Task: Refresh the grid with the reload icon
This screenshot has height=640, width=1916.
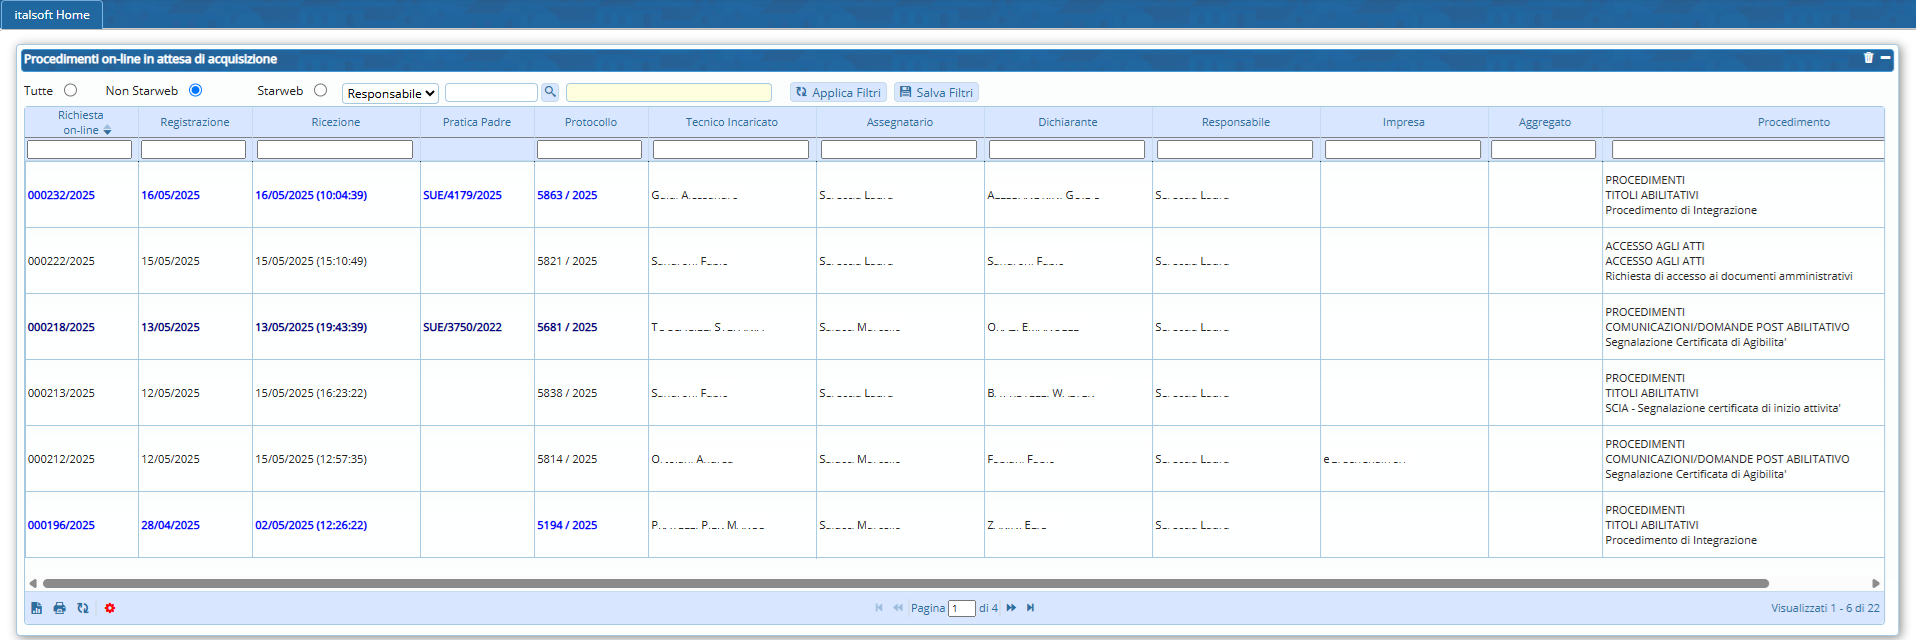Action: tap(83, 608)
